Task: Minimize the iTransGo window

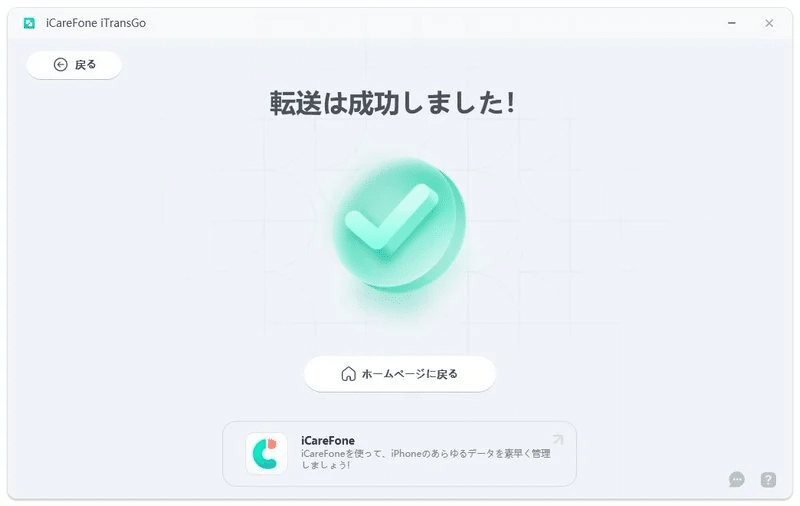Action: 732,23
